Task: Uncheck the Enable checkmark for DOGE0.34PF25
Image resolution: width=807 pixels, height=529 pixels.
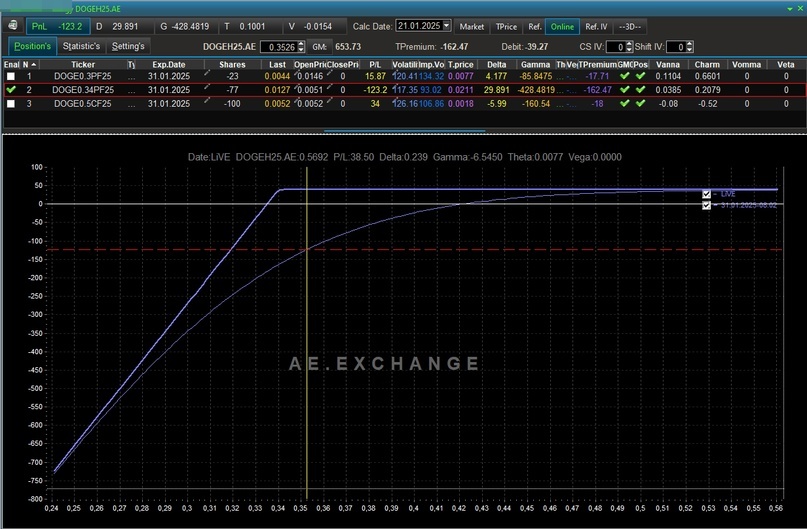Action: tap(11, 90)
